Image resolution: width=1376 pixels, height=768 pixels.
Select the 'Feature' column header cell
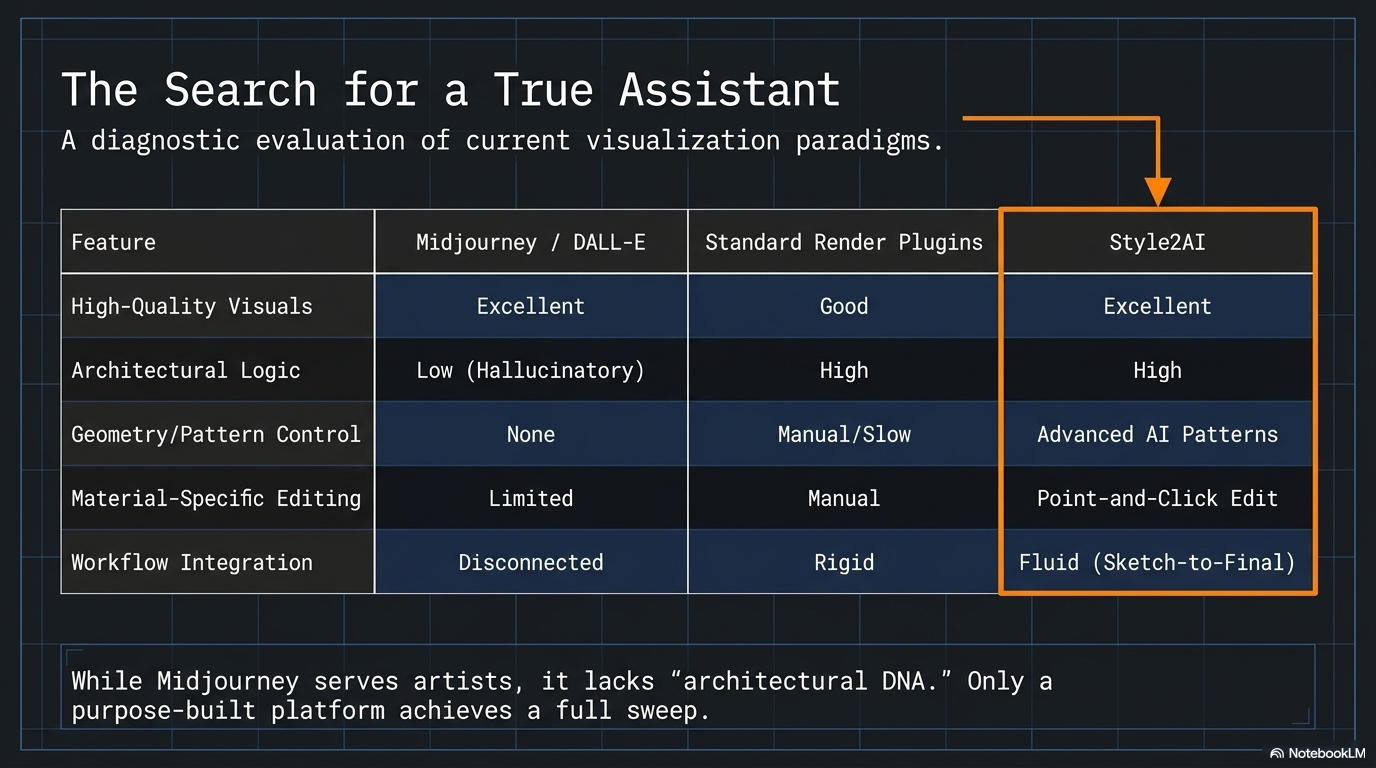[x=218, y=242]
